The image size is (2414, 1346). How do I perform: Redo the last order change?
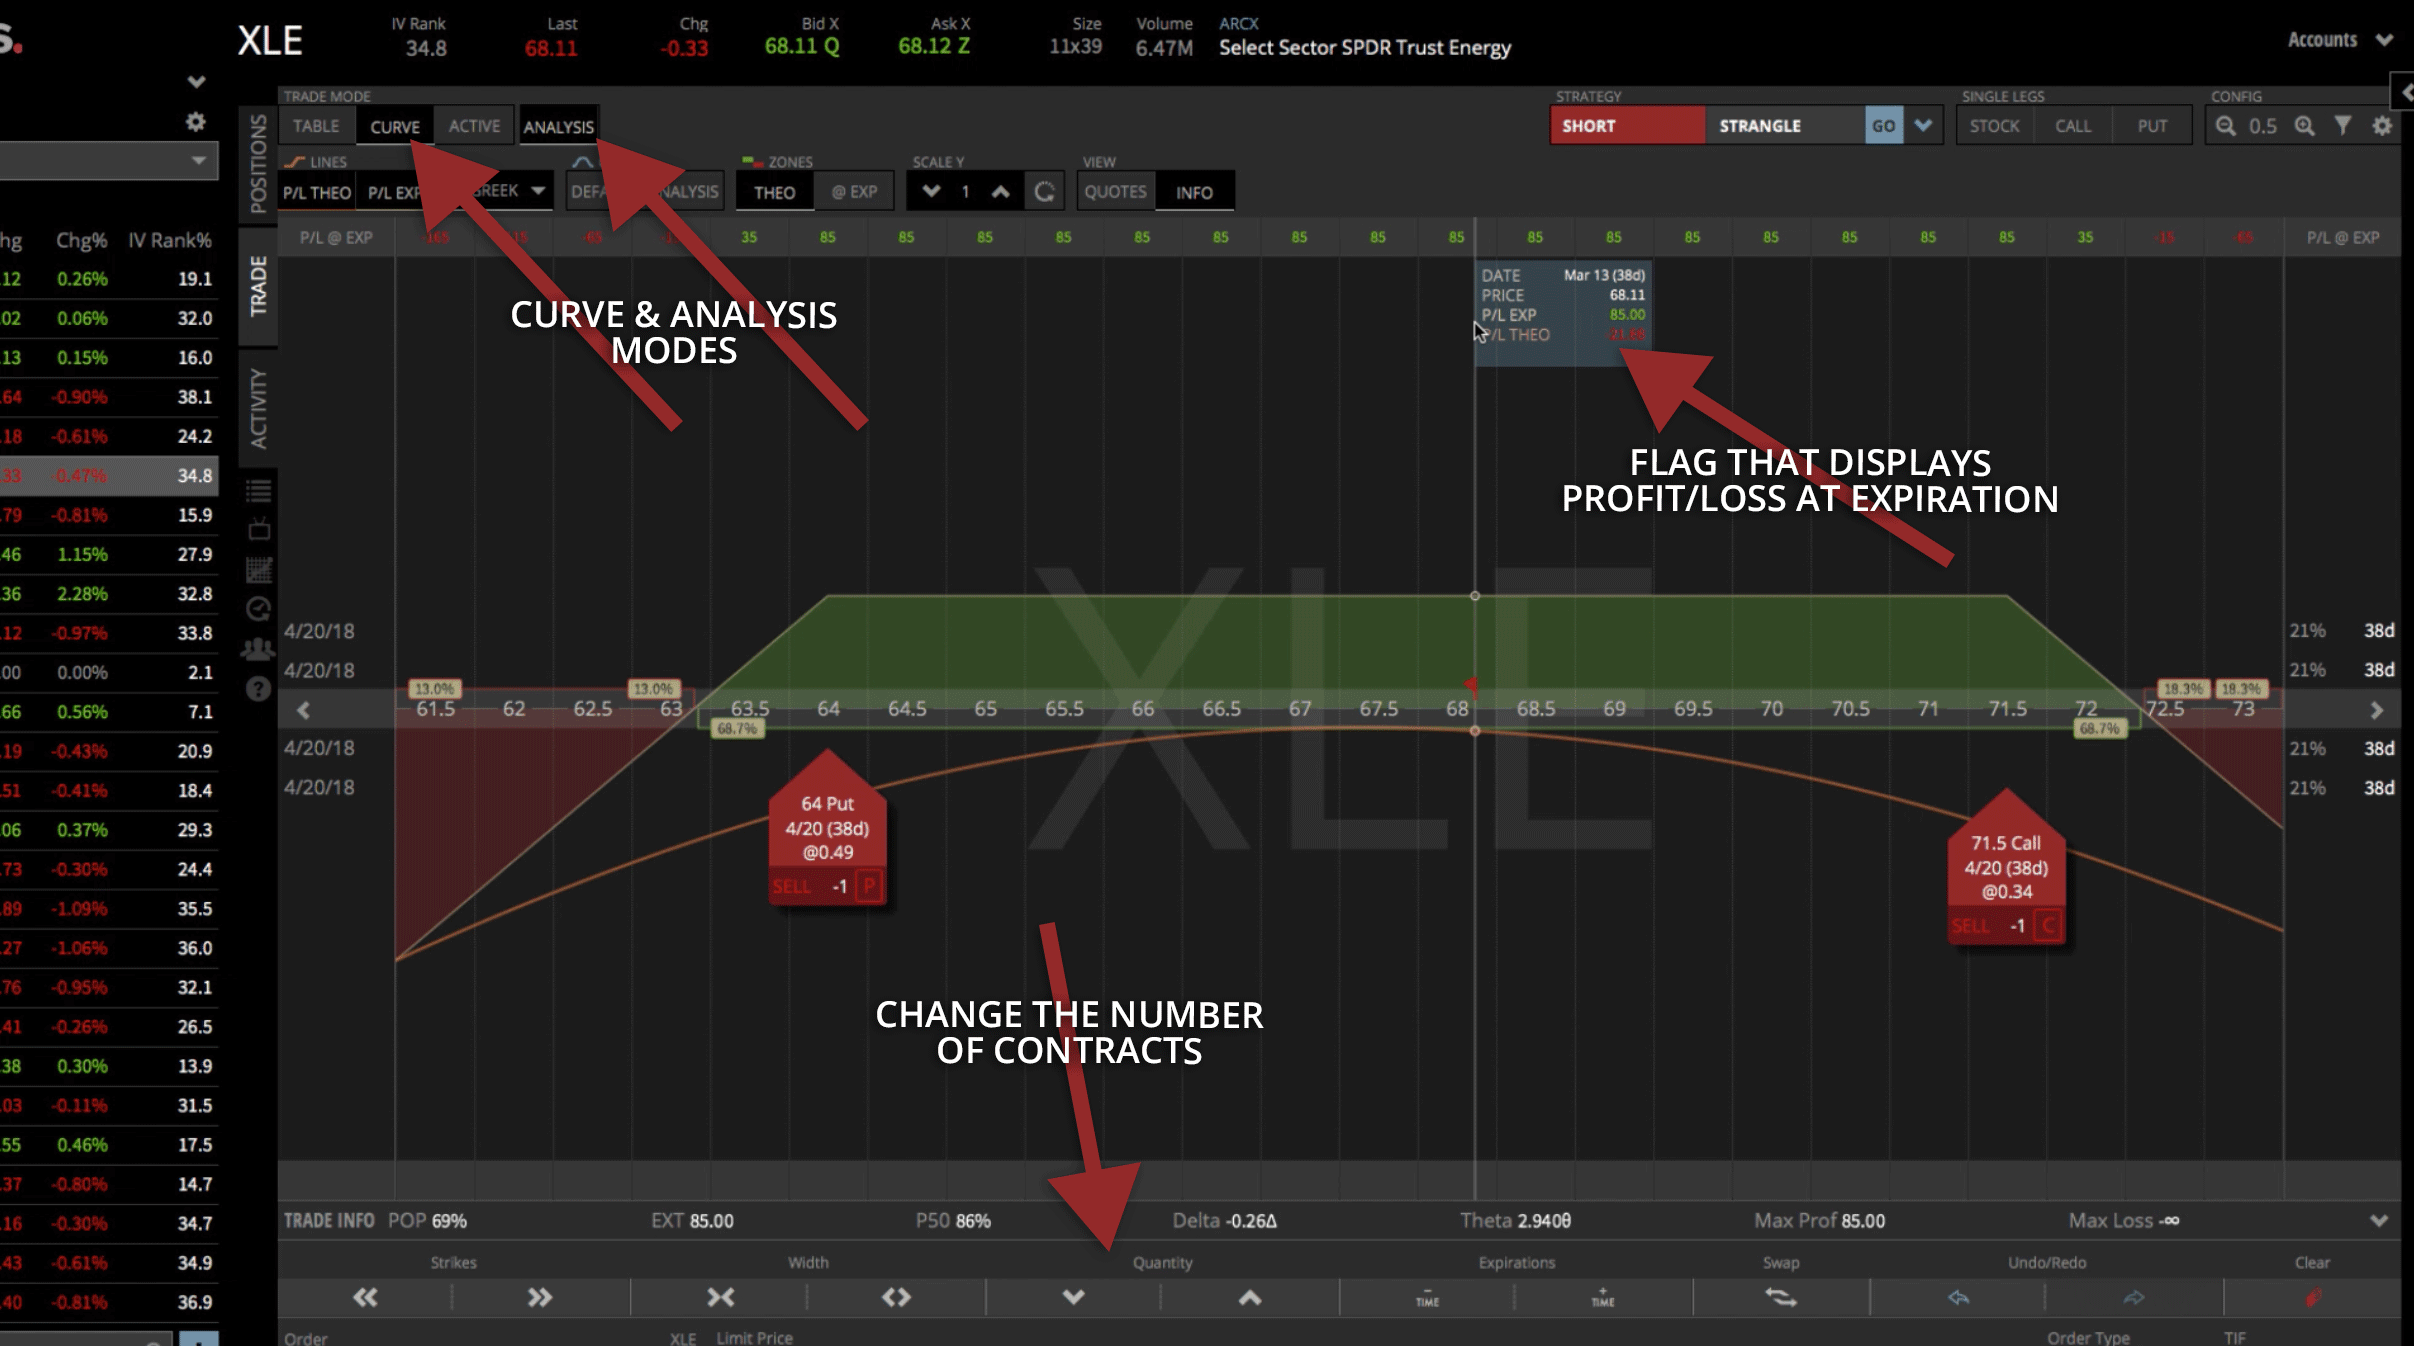2134,1298
